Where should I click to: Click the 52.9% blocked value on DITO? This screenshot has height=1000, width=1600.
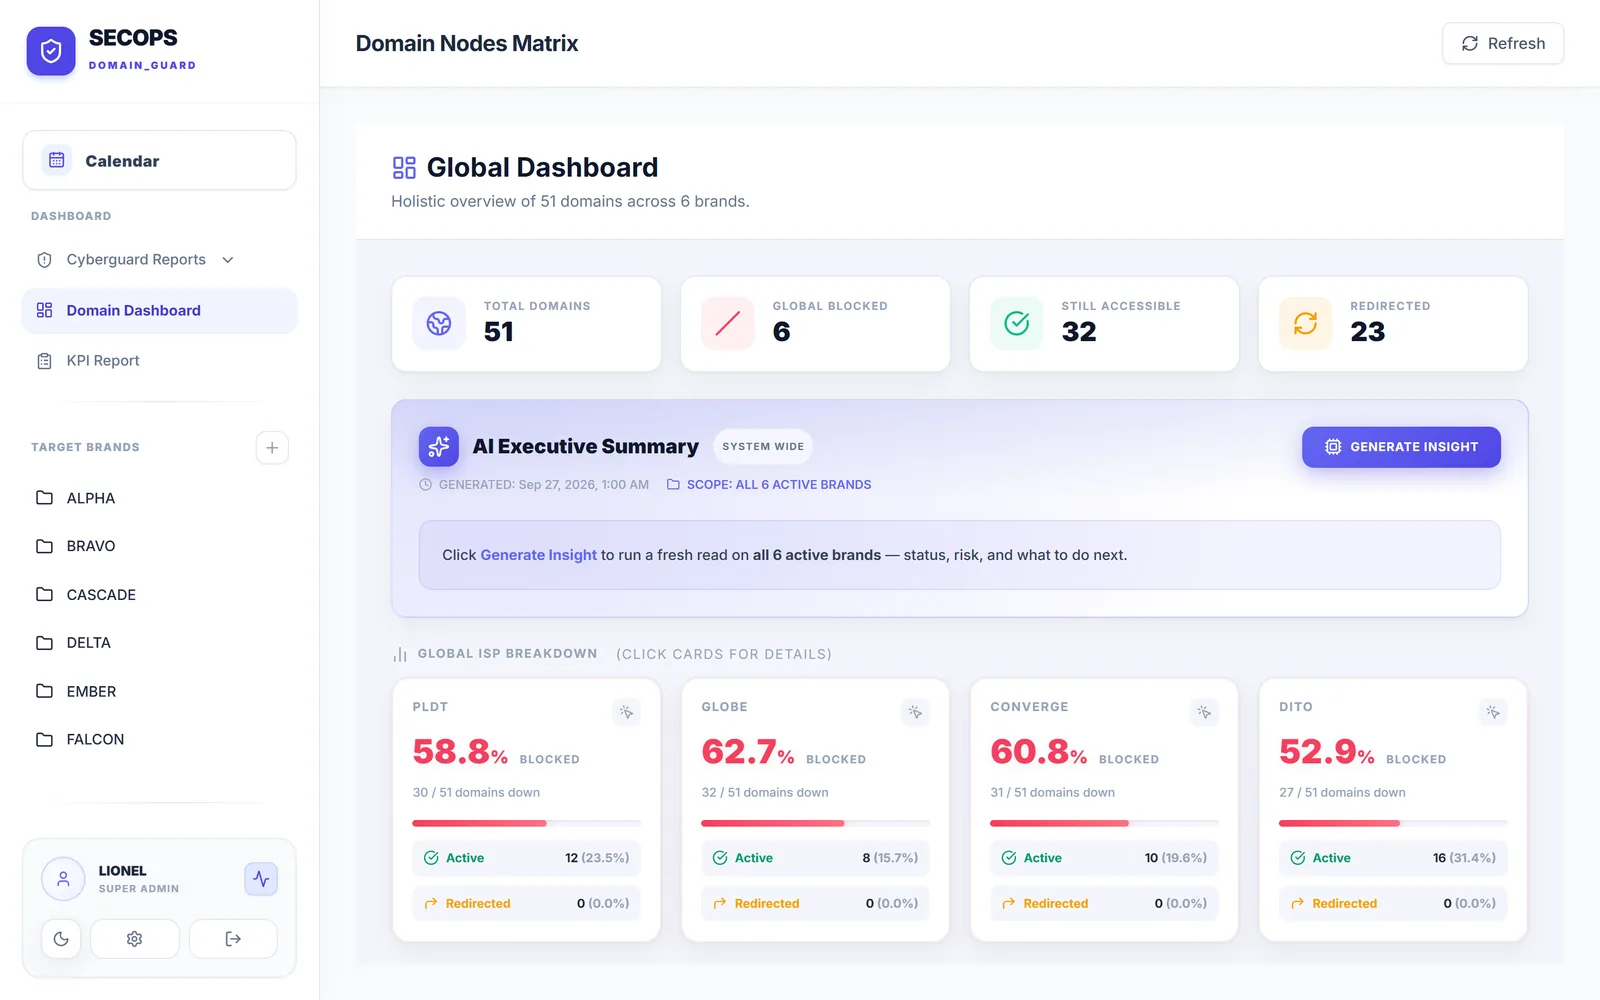click(x=1327, y=752)
